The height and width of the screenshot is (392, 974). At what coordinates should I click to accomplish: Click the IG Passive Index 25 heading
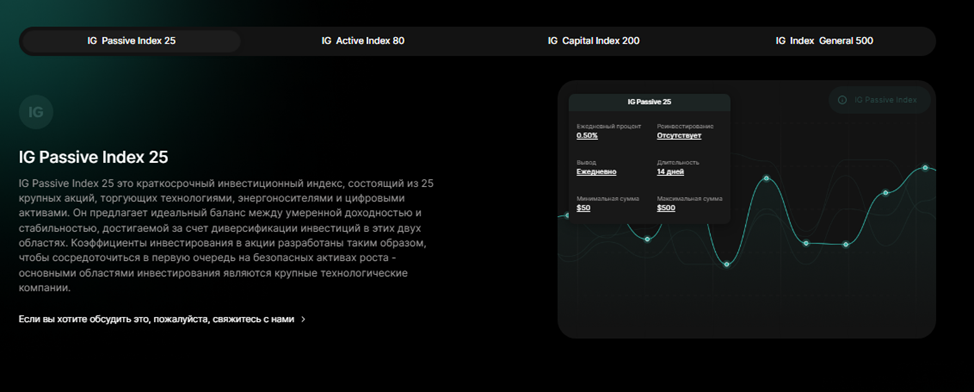point(93,157)
